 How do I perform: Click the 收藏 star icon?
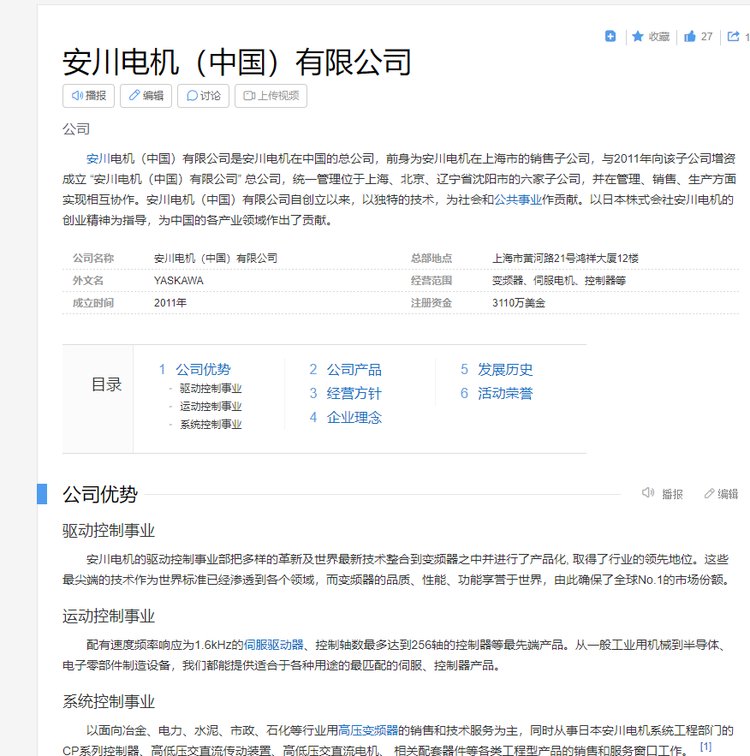click(x=638, y=36)
